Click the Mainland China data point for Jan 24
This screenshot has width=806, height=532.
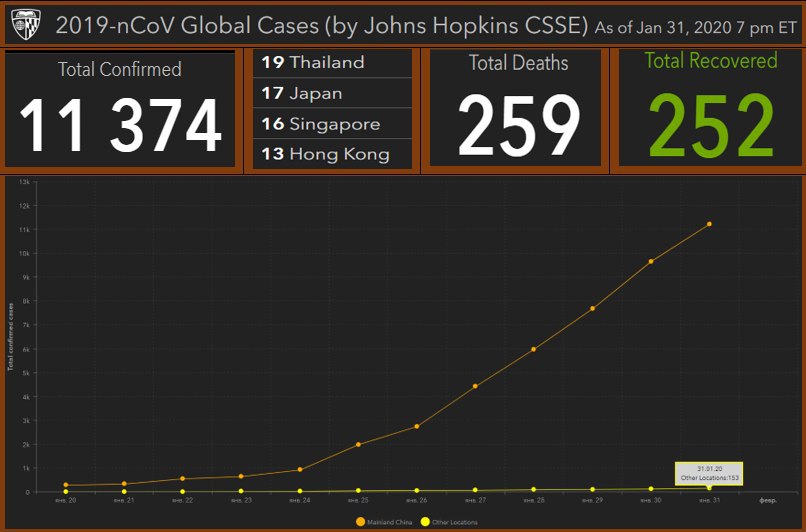[x=300, y=470]
